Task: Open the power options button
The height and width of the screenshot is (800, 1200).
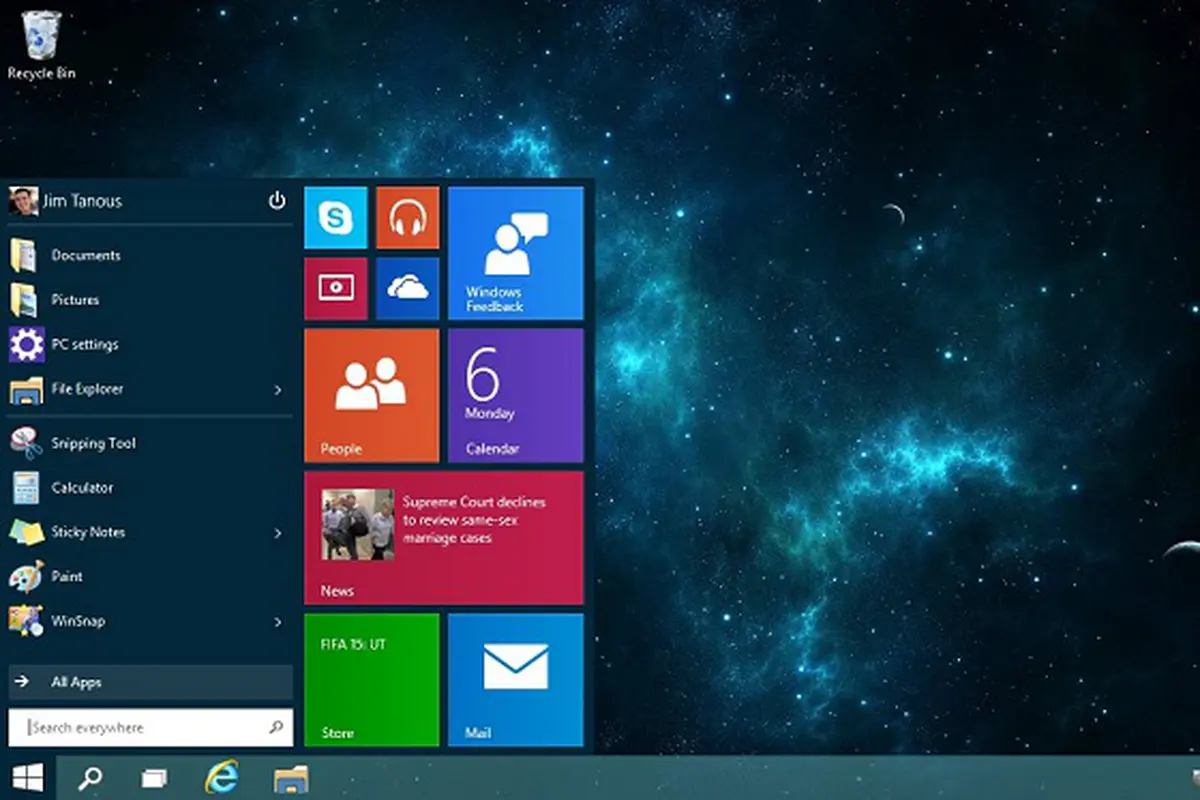Action: point(277,201)
